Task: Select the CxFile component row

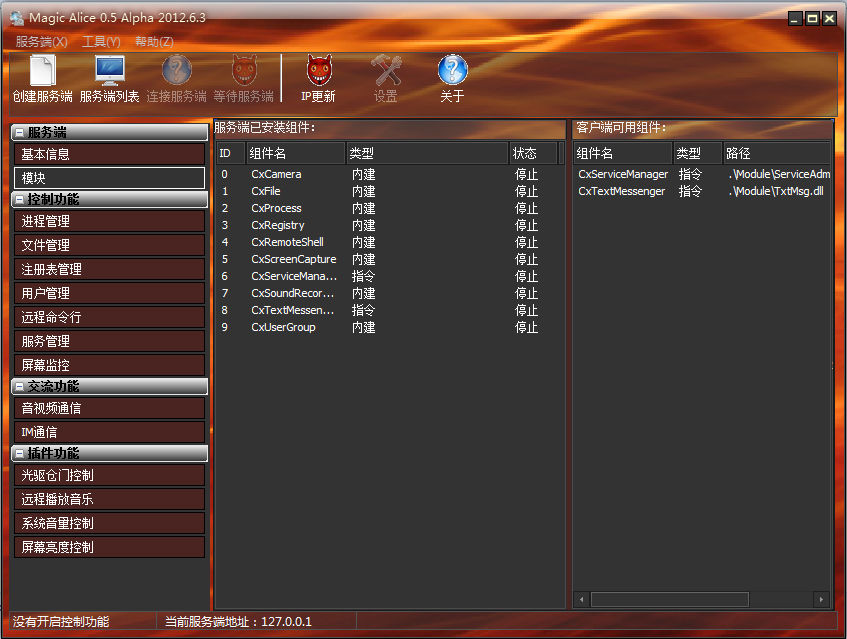Action: (x=389, y=191)
